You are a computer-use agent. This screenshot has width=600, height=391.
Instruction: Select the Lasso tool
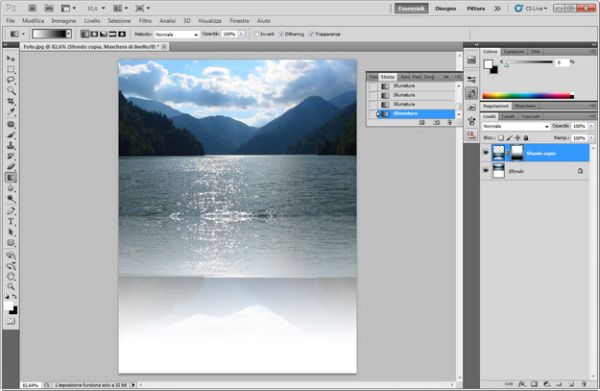coord(11,80)
